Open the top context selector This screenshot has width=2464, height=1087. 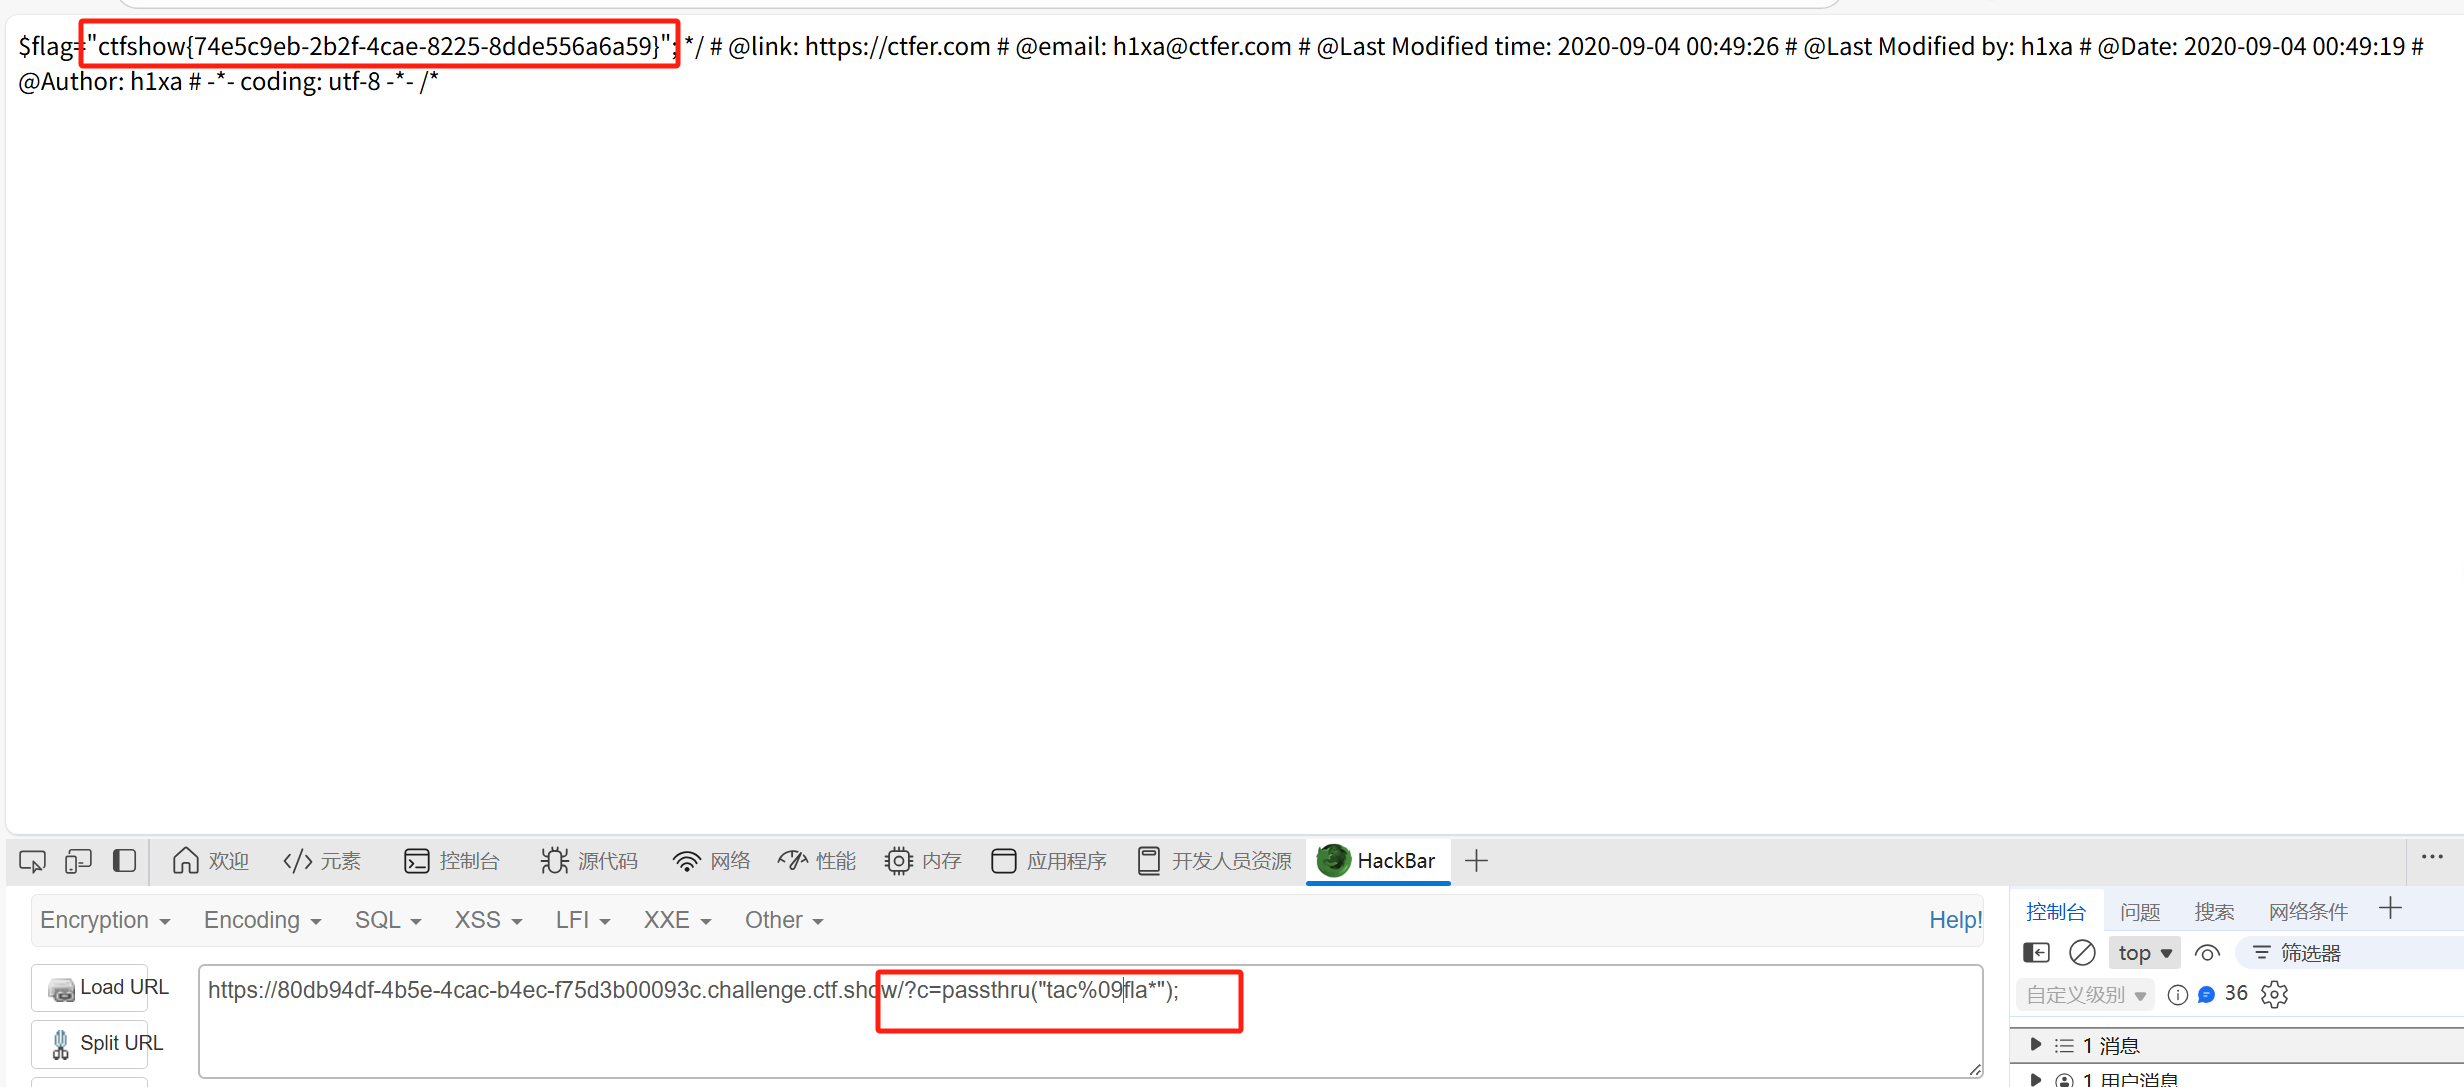[2144, 953]
